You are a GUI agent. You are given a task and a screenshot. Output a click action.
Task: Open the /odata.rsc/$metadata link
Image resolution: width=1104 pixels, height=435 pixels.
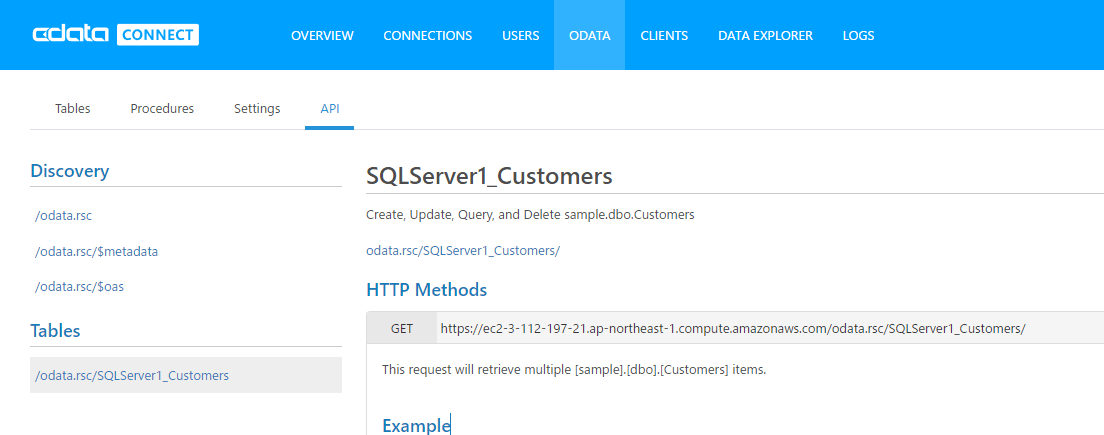[x=96, y=251]
